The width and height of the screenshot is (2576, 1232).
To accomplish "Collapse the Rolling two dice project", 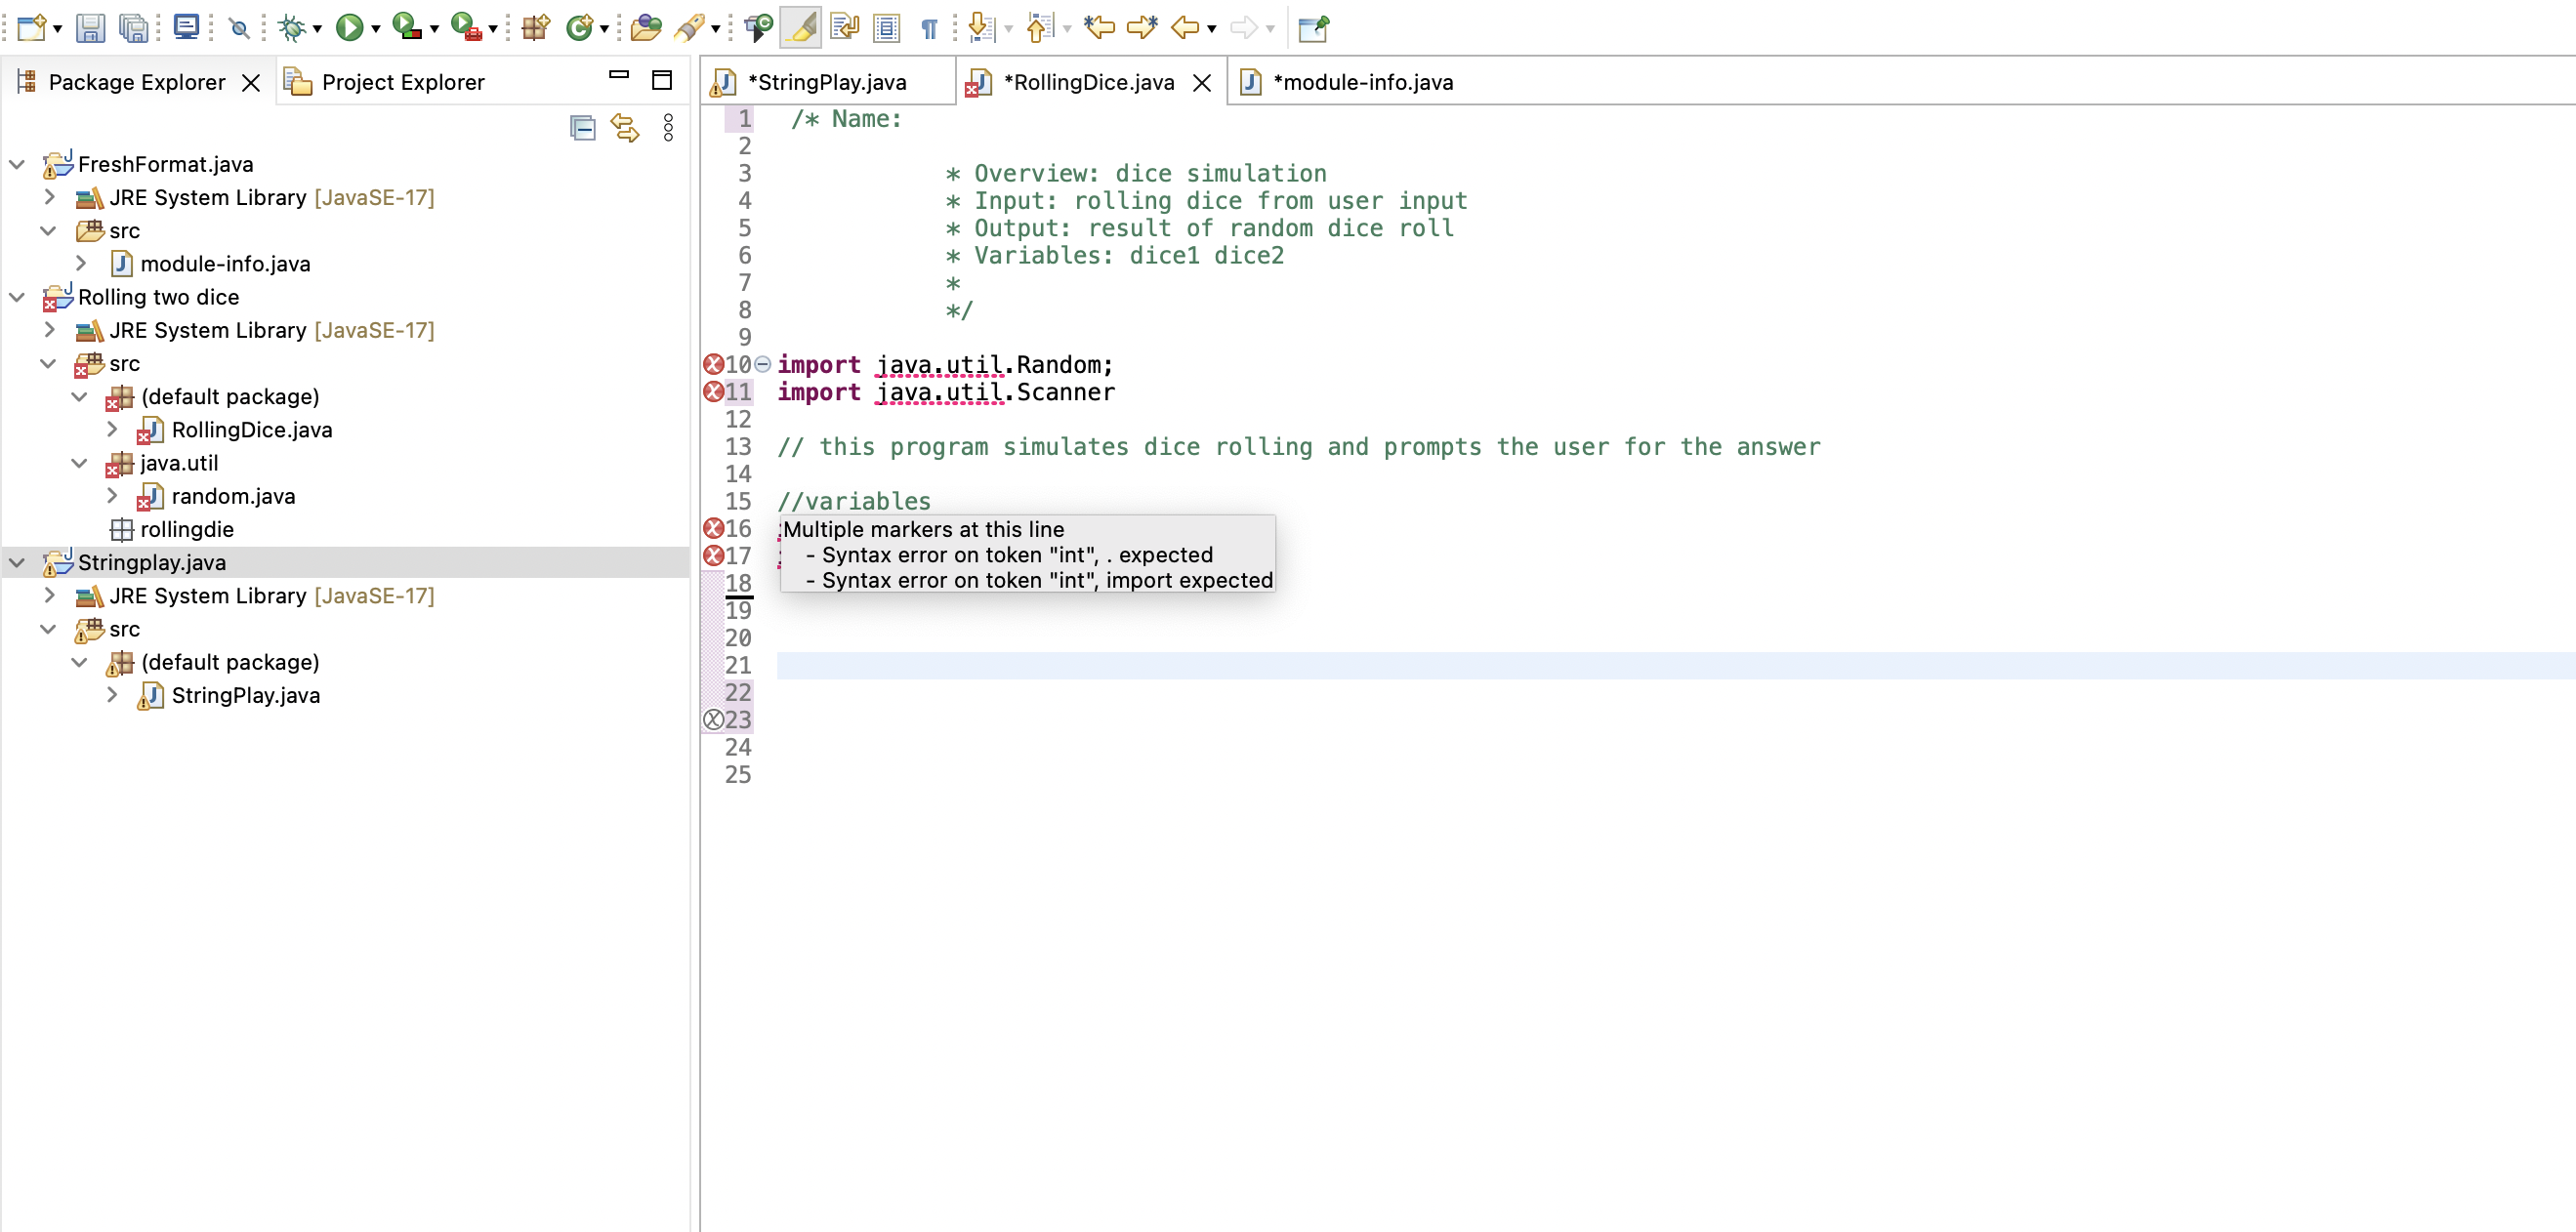I will [15, 297].
